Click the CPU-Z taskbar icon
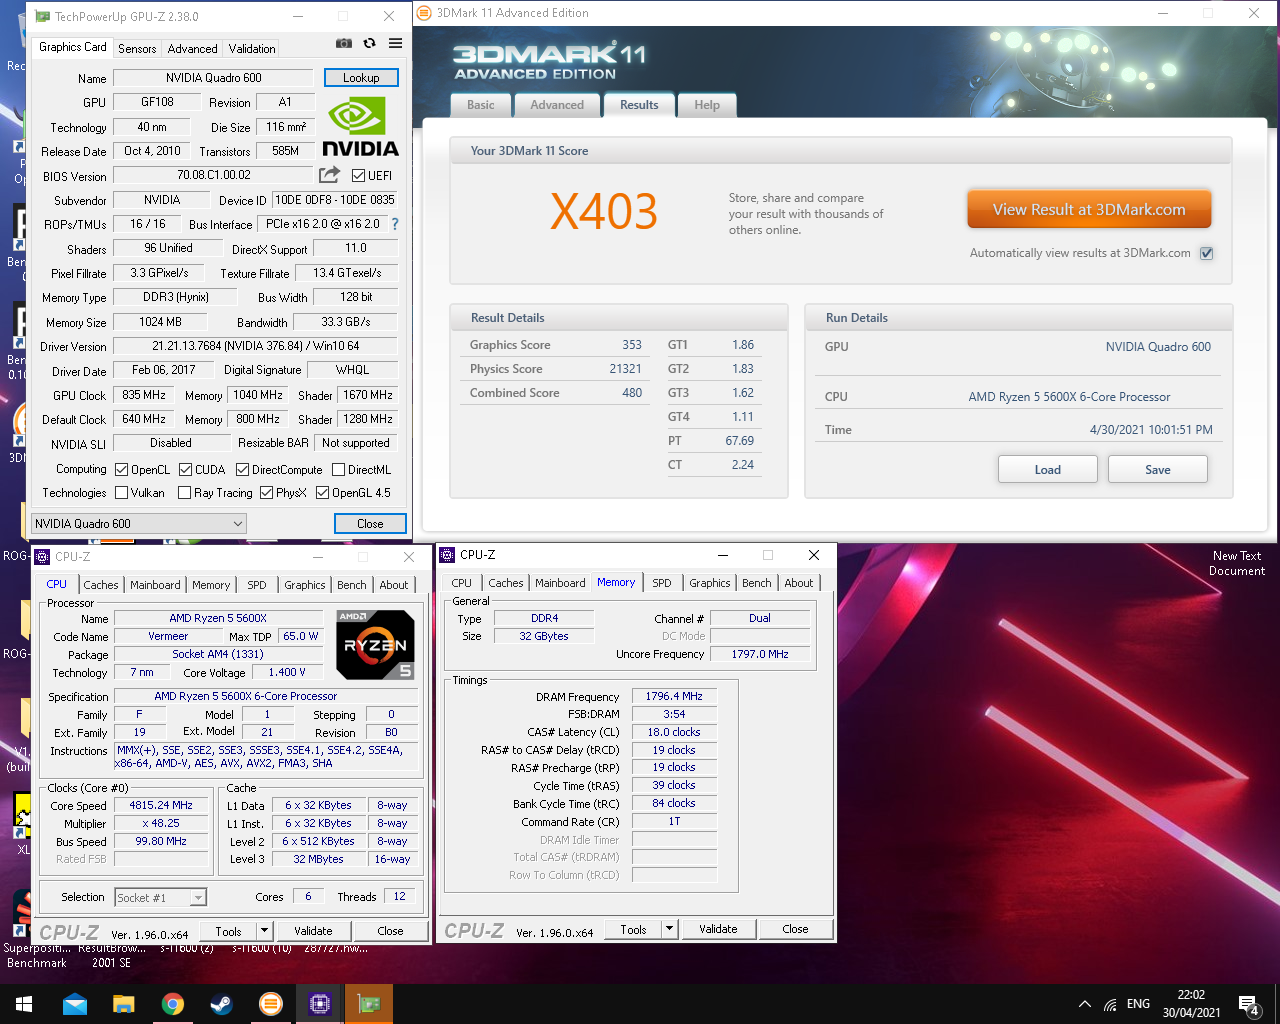 [x=320, y=1004]
